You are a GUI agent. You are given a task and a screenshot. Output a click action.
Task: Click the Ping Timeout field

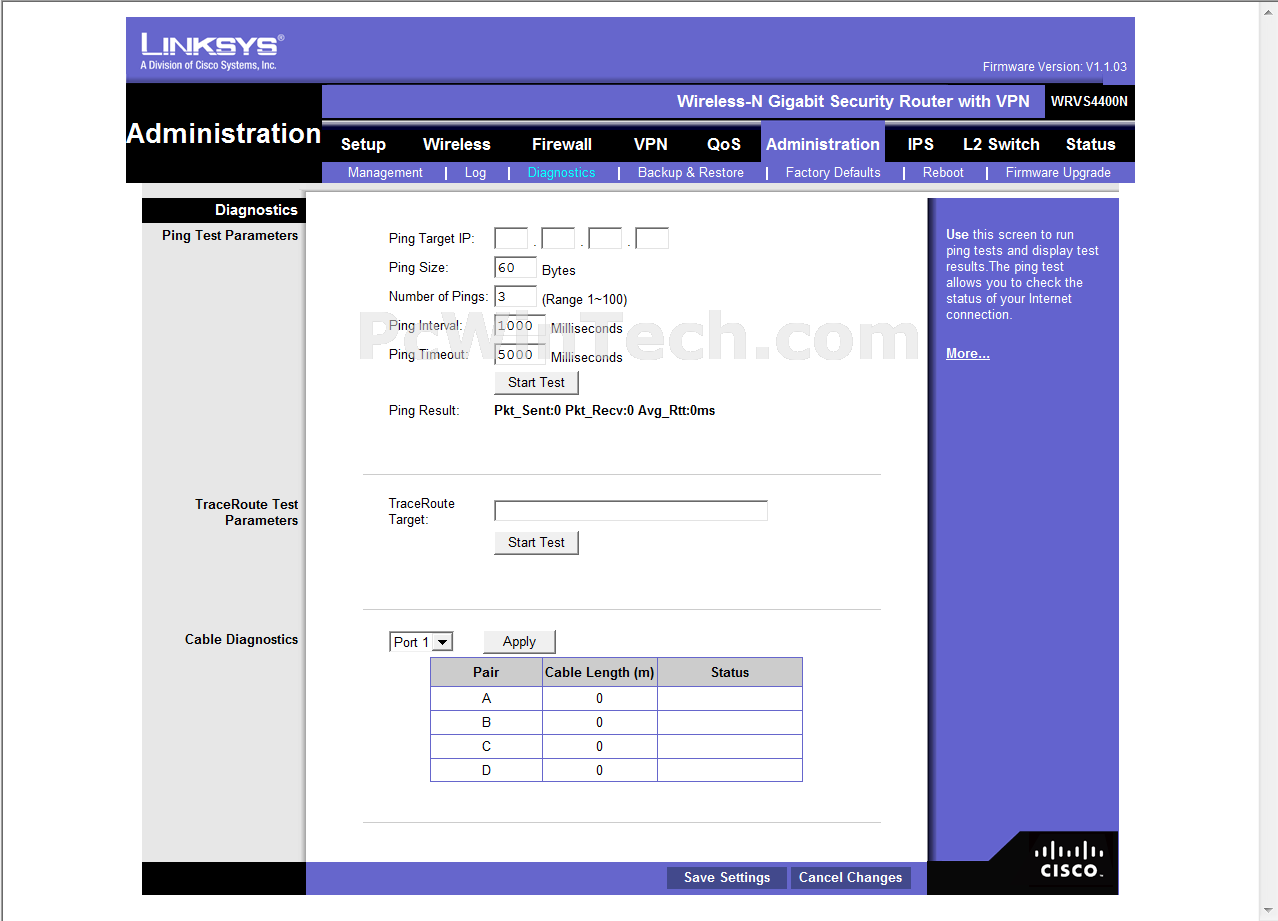coord(520,355)
